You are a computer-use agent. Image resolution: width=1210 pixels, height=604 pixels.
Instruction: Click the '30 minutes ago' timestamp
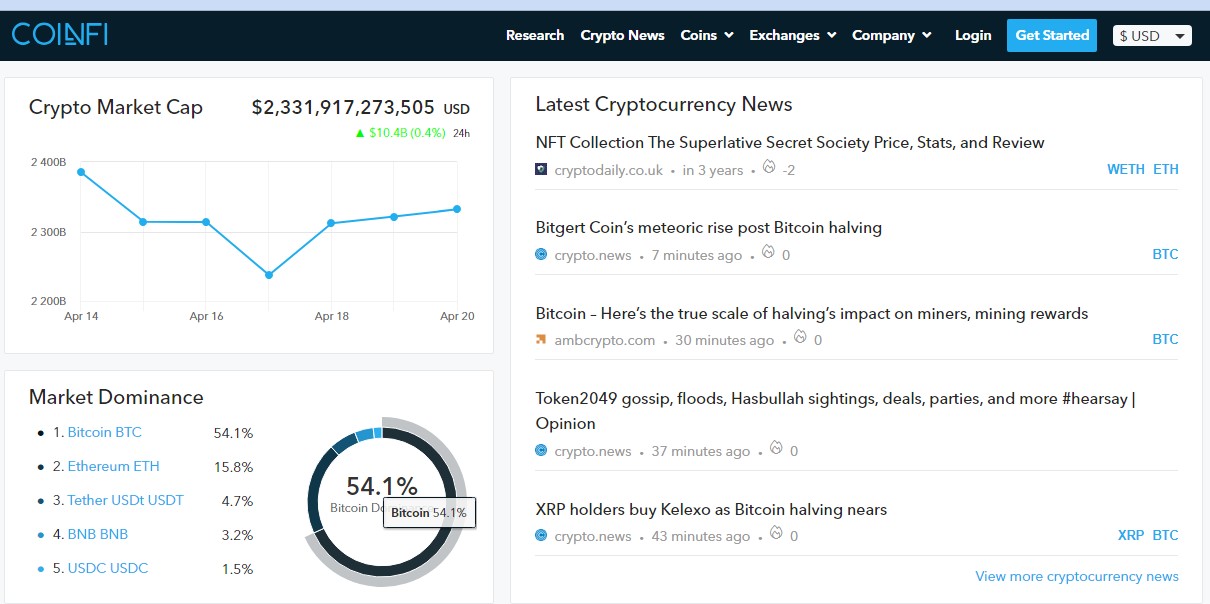(725, 340)
